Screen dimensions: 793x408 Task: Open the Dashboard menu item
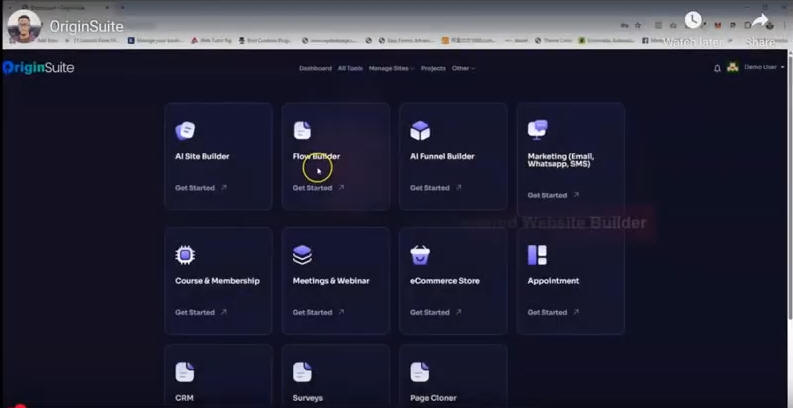coord(316,68)
